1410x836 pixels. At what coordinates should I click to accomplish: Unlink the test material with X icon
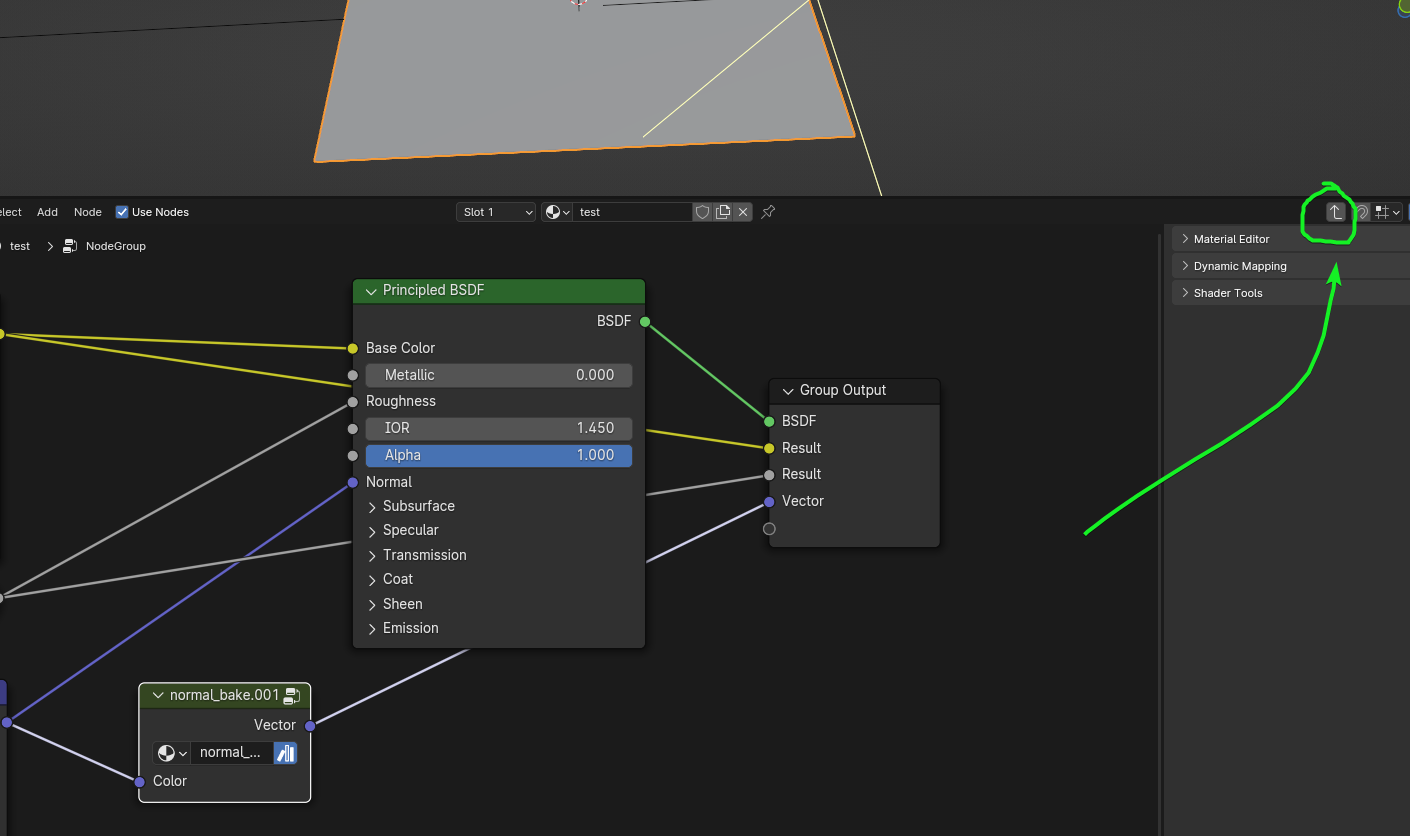[x=743, y=212]
